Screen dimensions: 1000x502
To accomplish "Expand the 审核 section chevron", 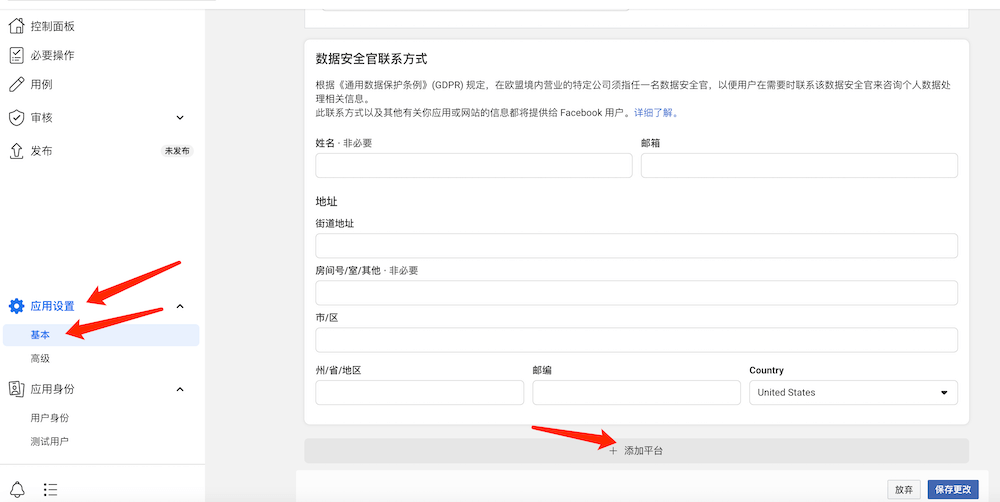I will point(180,118).
